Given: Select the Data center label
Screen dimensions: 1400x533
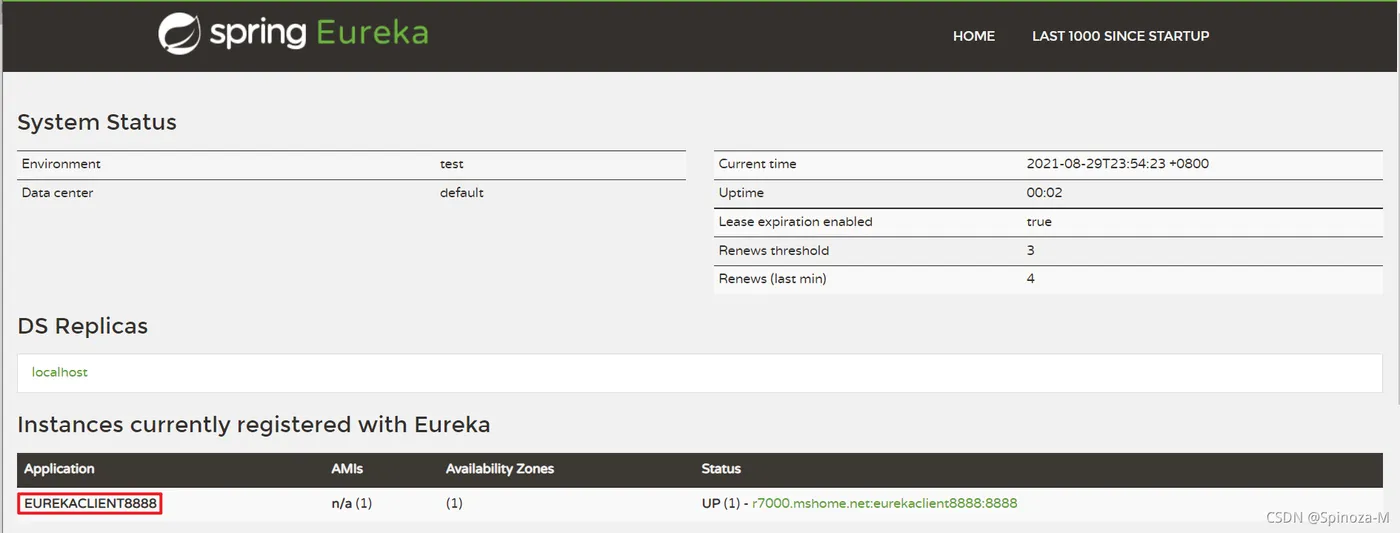Looking at the screenshot, I should (57, 193).
